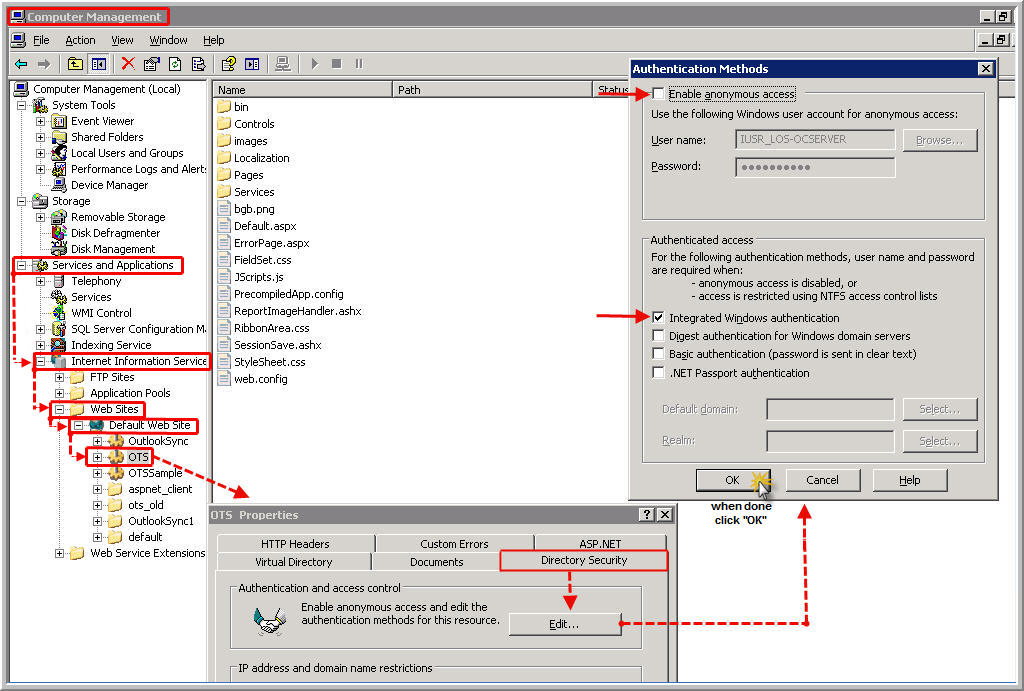Image resolution: width=1024 pixels, height=691 pixels.
Task: Click the Password input field
Action: [x=815, y=167]
